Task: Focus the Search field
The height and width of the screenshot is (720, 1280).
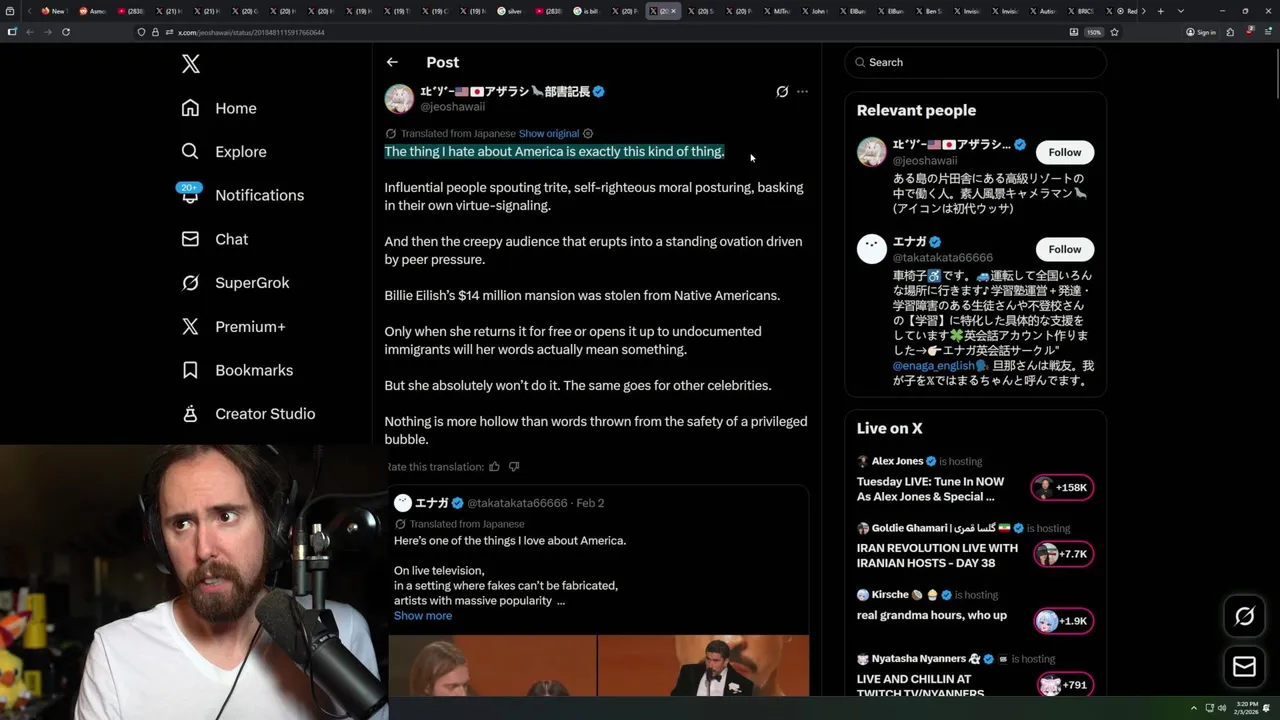Action: [x=975, y=62]
